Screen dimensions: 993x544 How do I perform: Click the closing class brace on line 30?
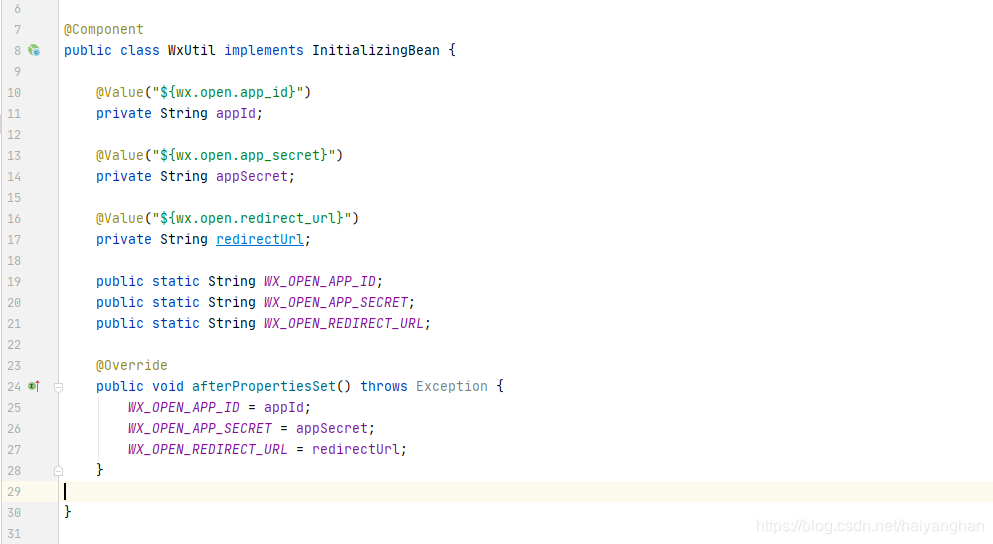click(x=68, y=512)
